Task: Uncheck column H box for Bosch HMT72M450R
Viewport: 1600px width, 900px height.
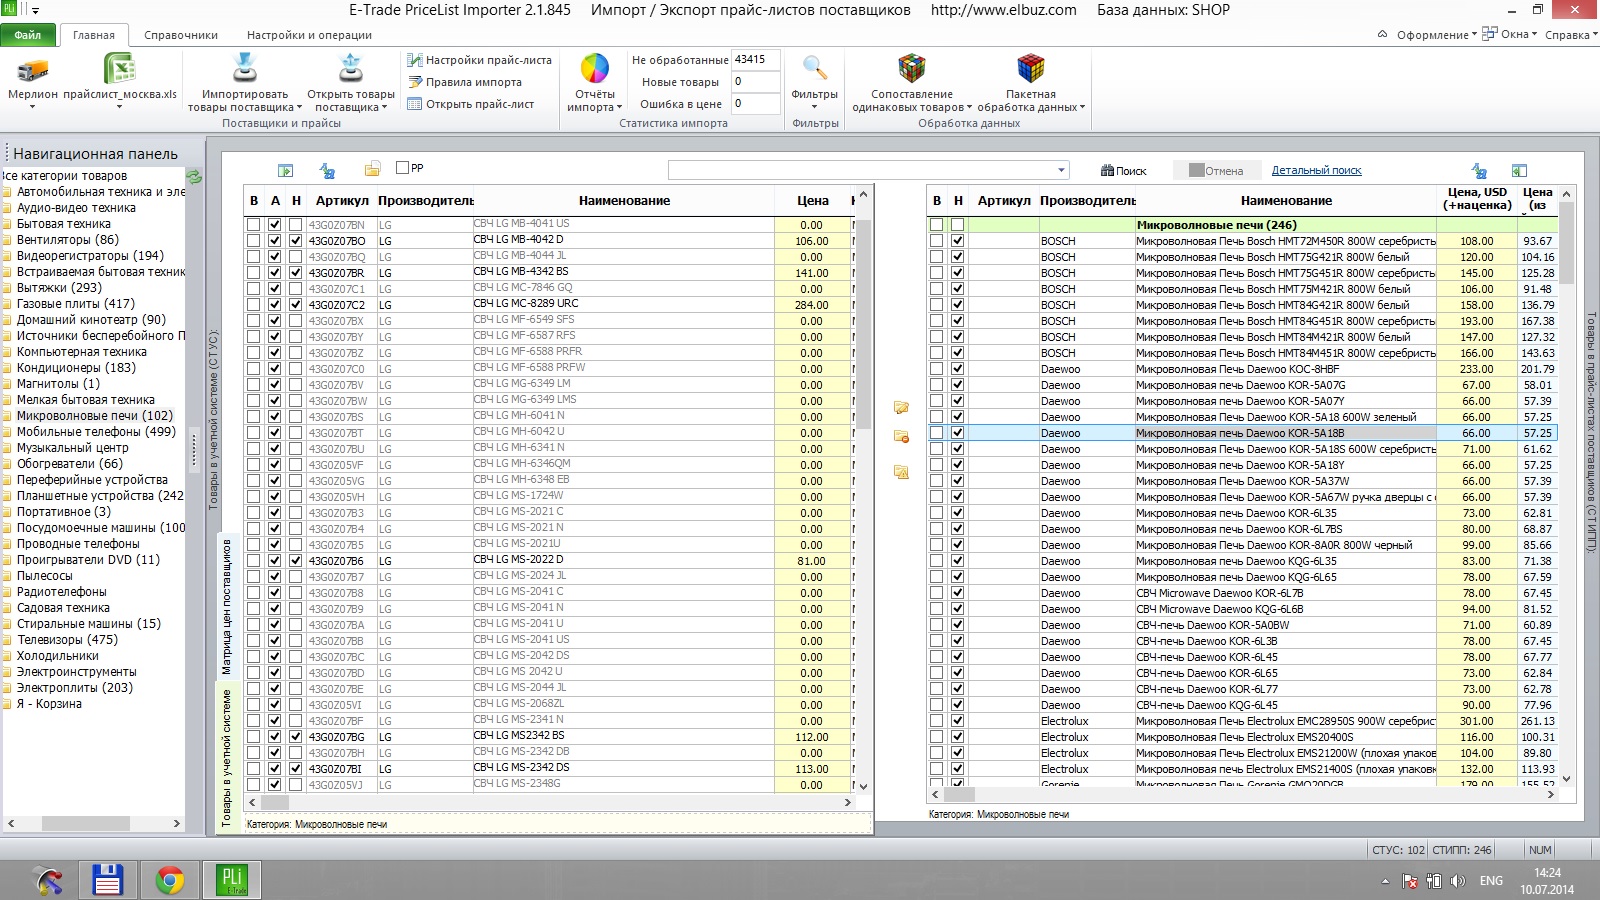Action: (x=958, y=241)
